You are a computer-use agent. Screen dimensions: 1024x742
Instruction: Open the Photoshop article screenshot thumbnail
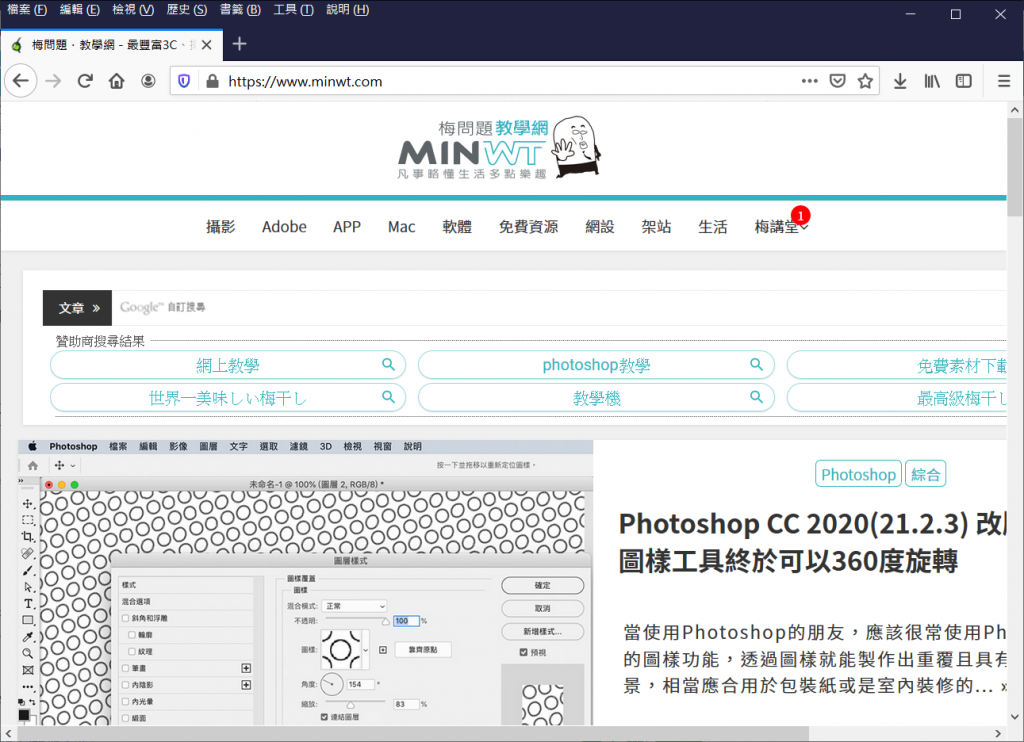306,583
